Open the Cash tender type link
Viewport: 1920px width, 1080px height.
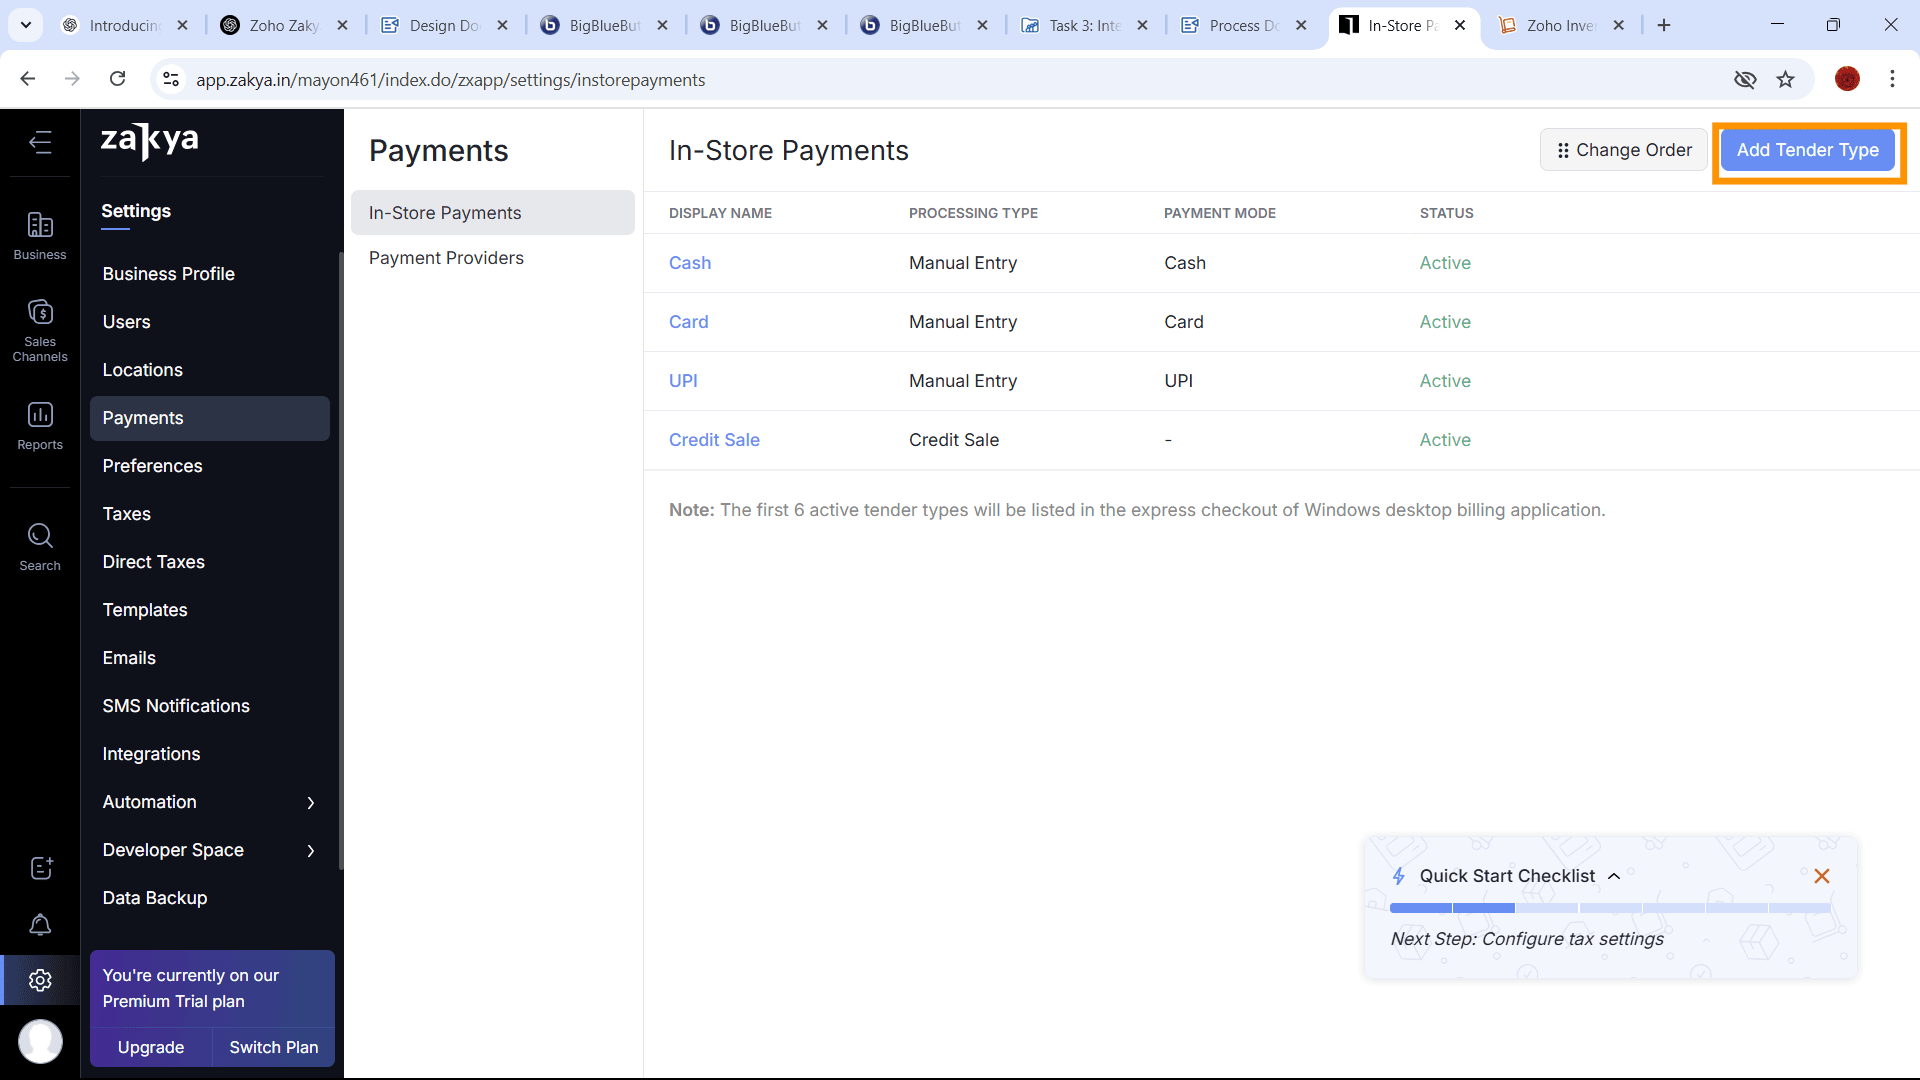[690, 263]
